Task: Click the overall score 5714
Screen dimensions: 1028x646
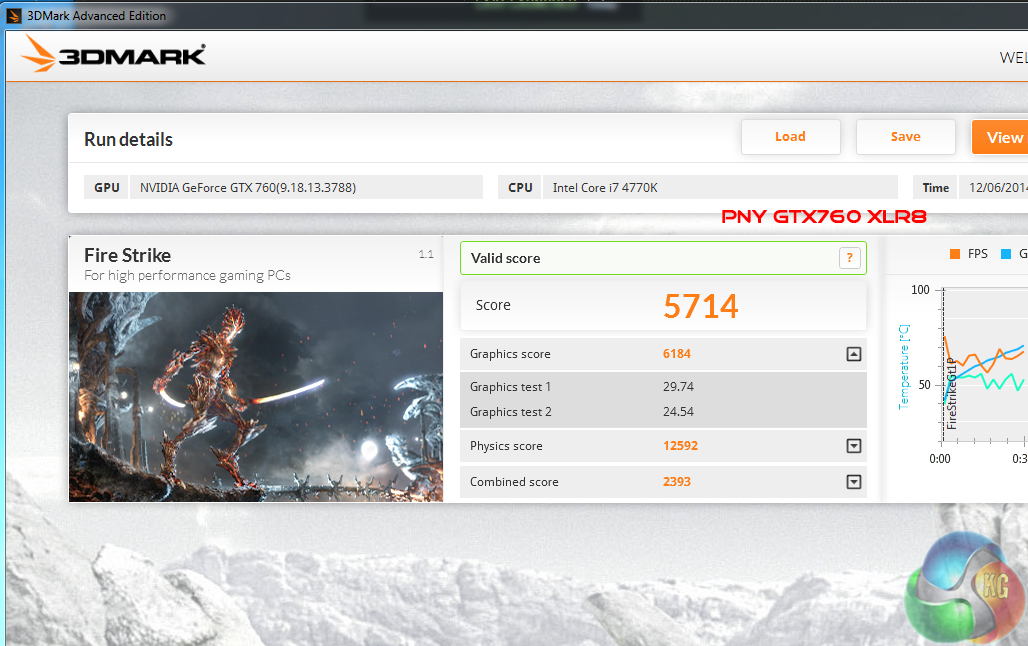Action: pyautogui.click(x=700, y=306)
